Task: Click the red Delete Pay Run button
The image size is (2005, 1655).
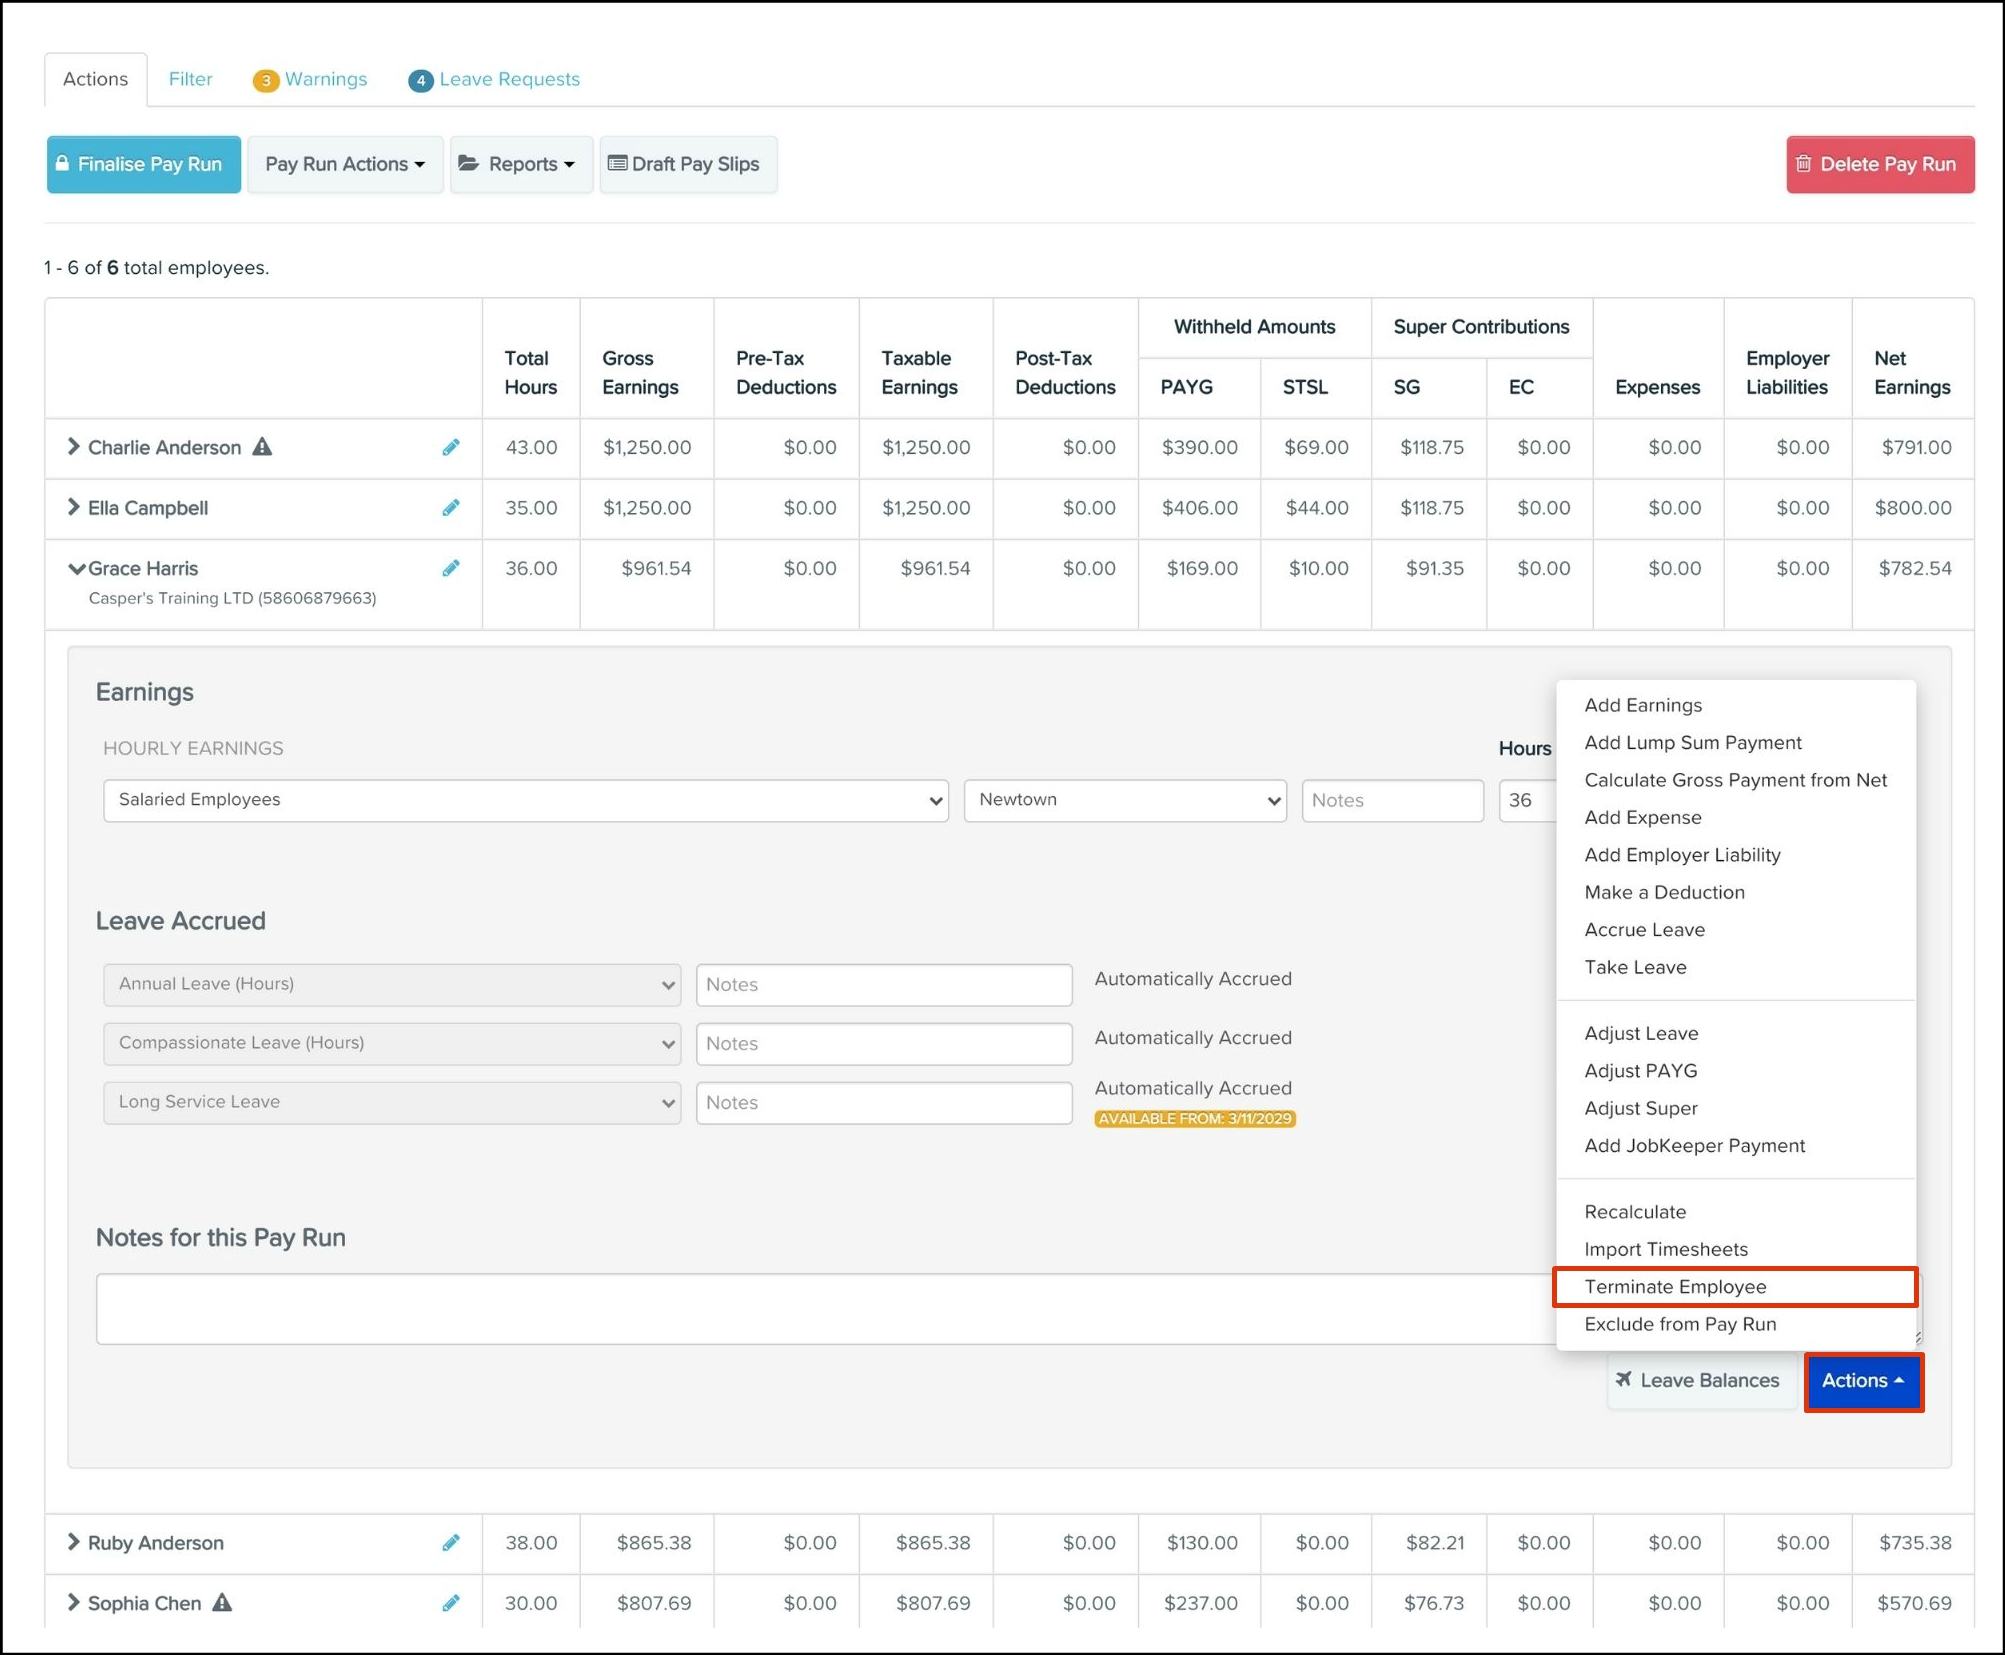Action: [x=1879, y=164]
